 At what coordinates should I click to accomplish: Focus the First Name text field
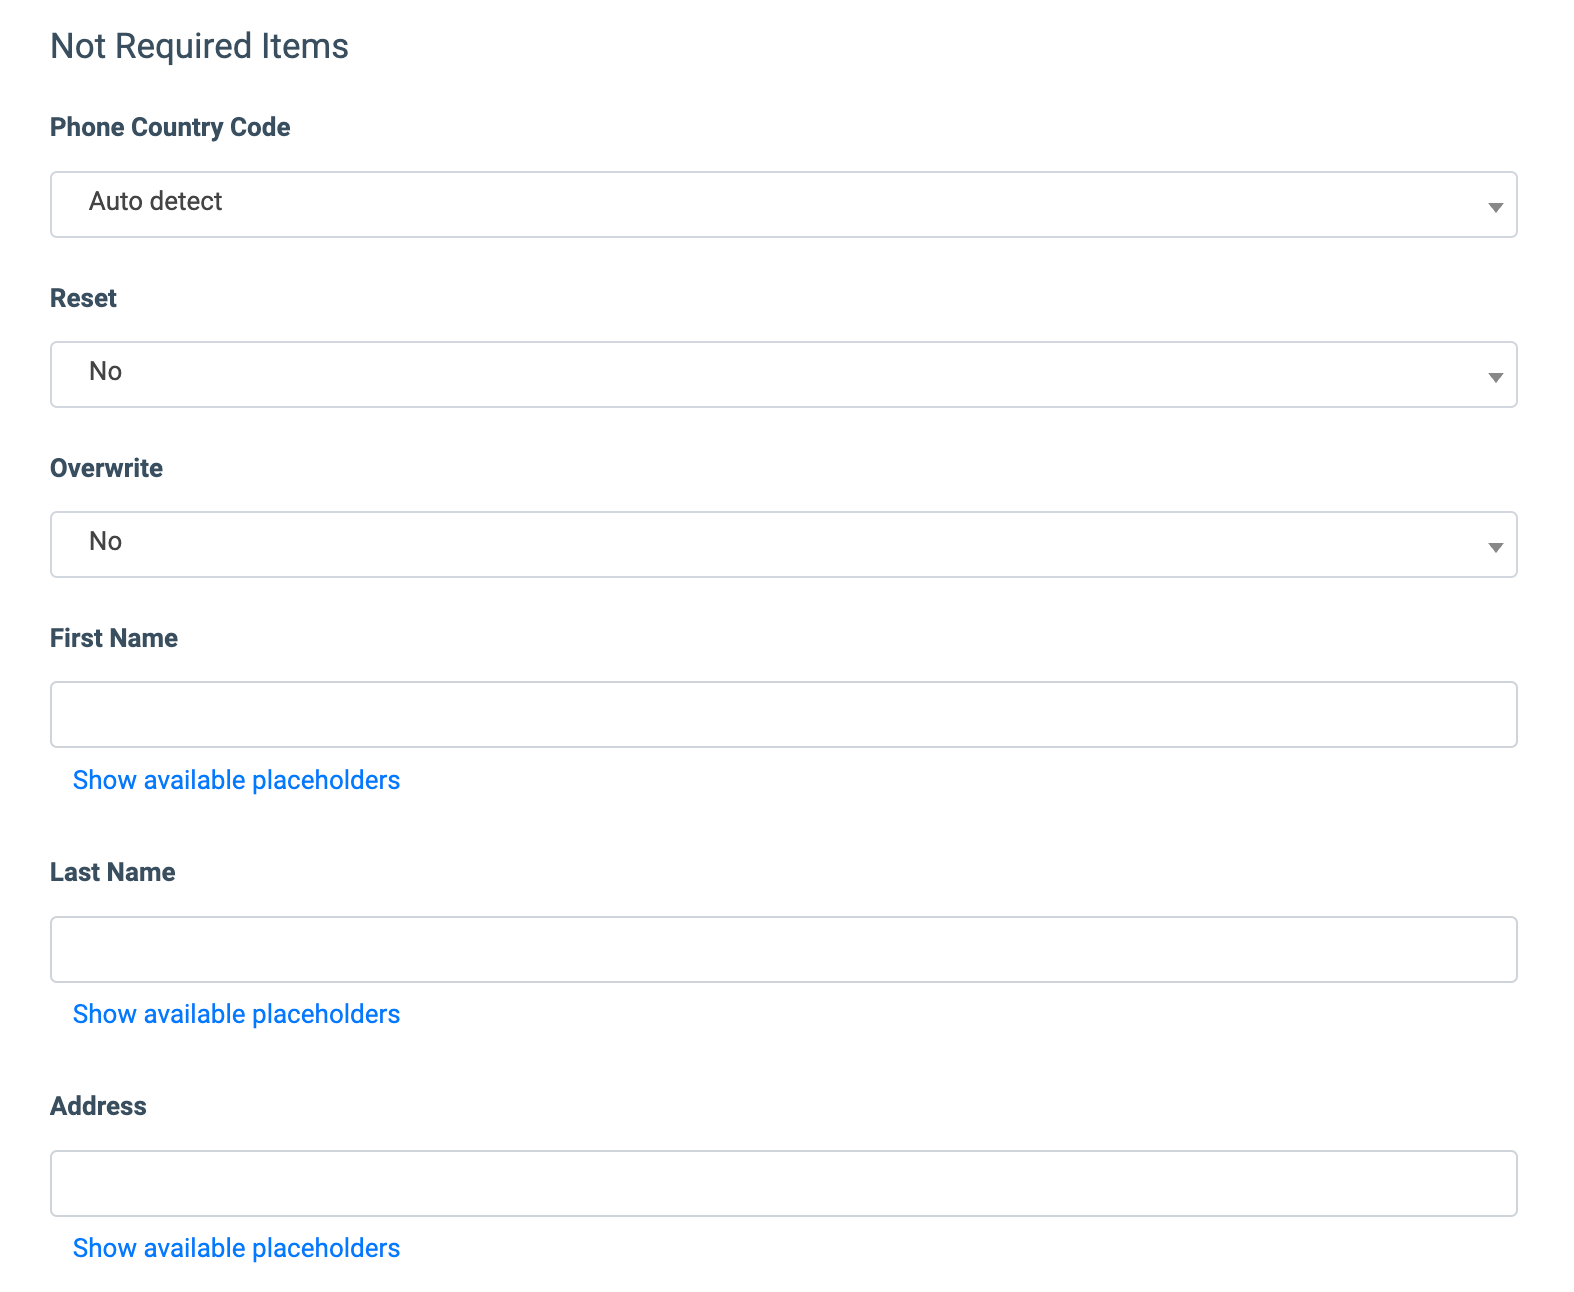(x=784, y=715)
